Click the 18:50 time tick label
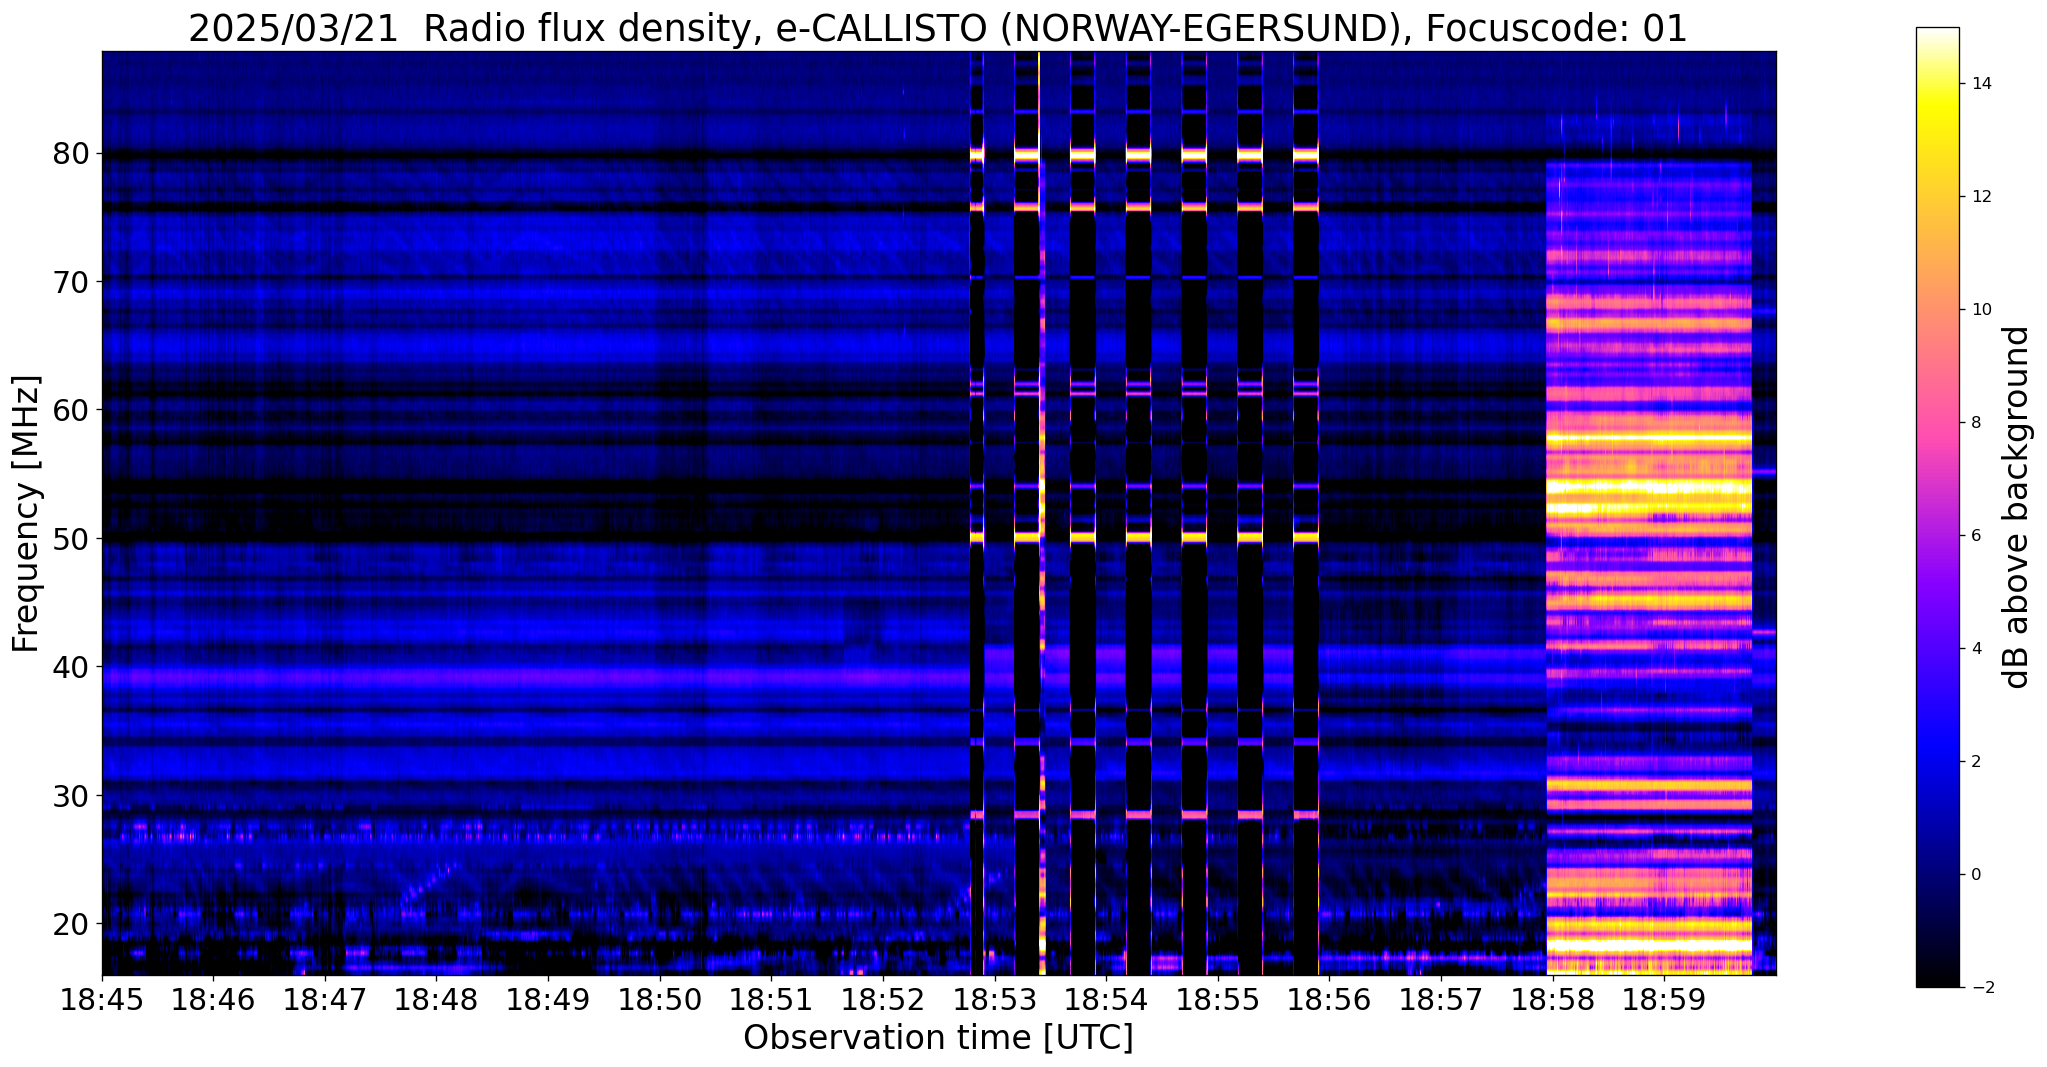This screenshot has height=1067, width=2047. click(x=660, y=999)
